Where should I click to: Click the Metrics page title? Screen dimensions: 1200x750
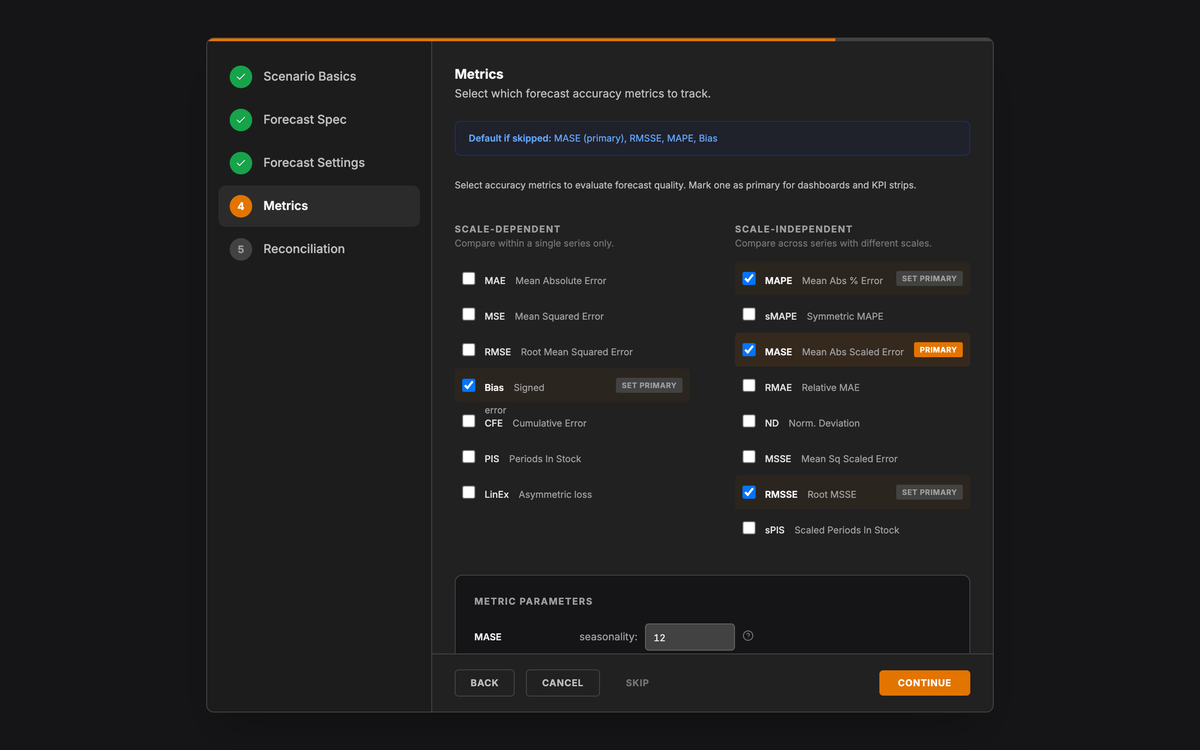click(479, 74)
